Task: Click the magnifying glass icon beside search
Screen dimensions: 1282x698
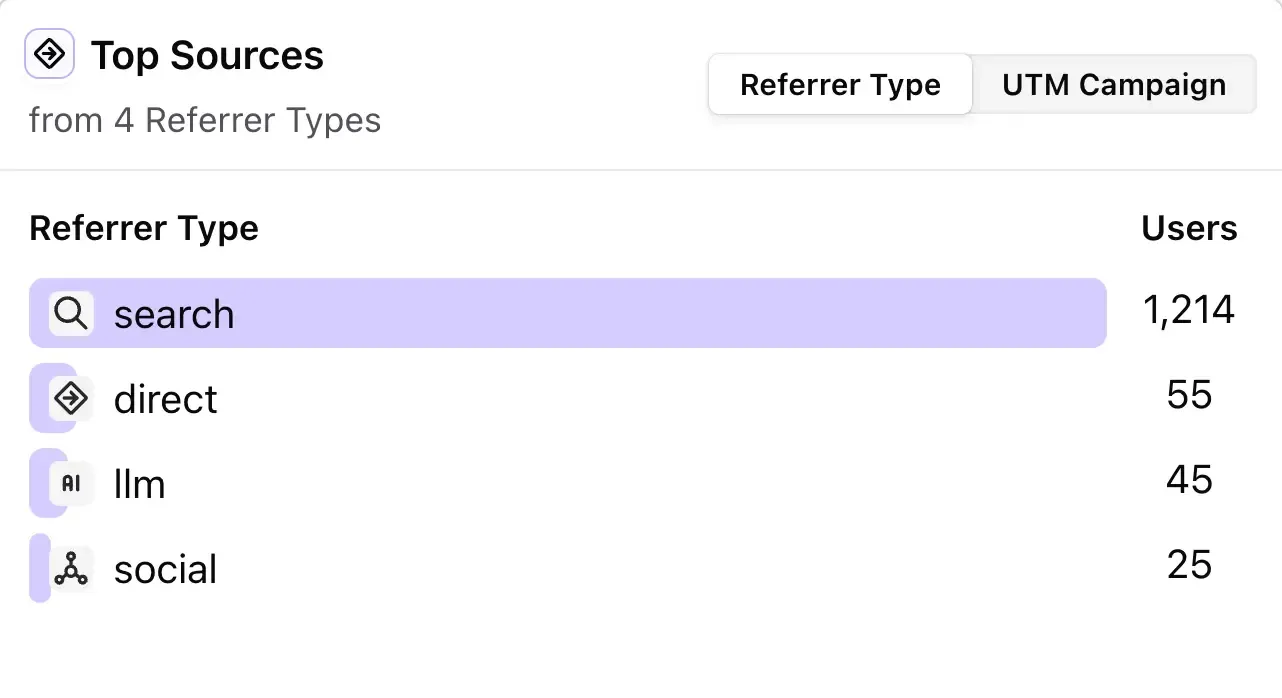Action: [x=70, y=313]
